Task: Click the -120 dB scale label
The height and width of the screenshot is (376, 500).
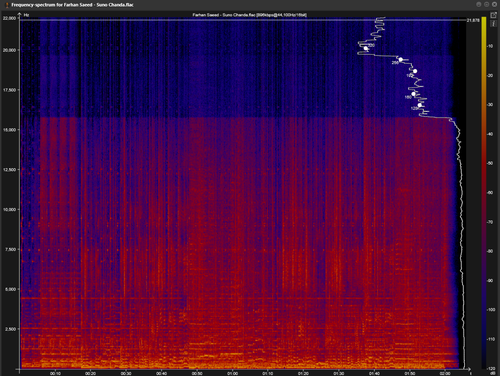Action: [x=491, y=368]
